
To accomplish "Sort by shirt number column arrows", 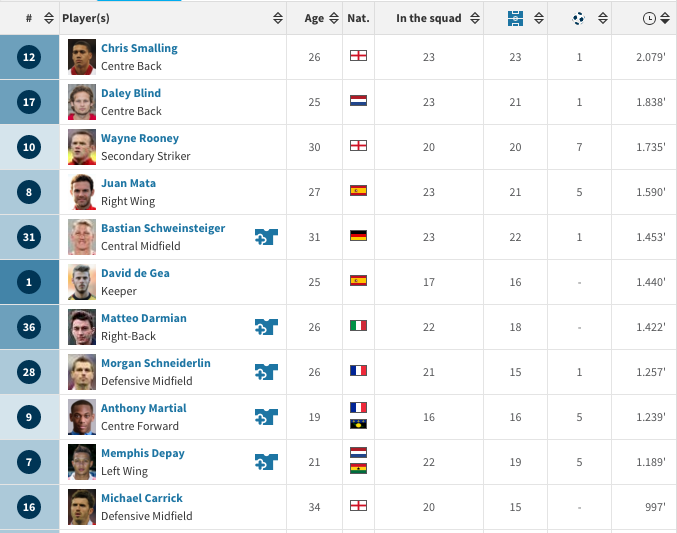I will tap(49, 18).
